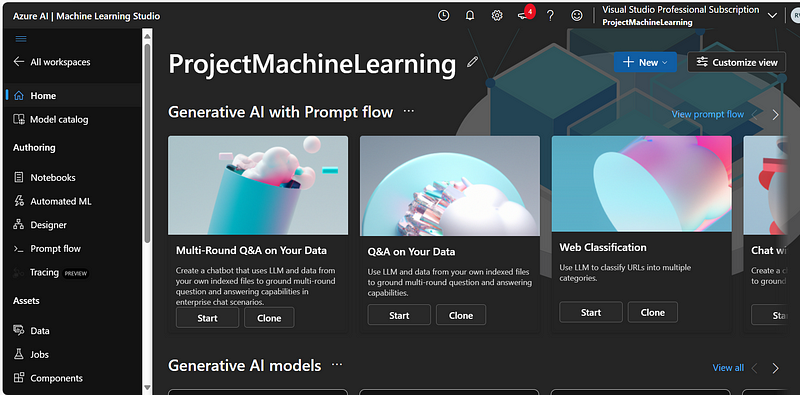Image resolution: width=800 pixels, height=395 pixels.
Task: Open the New dropdown button
Action: [x=645, y=62]
